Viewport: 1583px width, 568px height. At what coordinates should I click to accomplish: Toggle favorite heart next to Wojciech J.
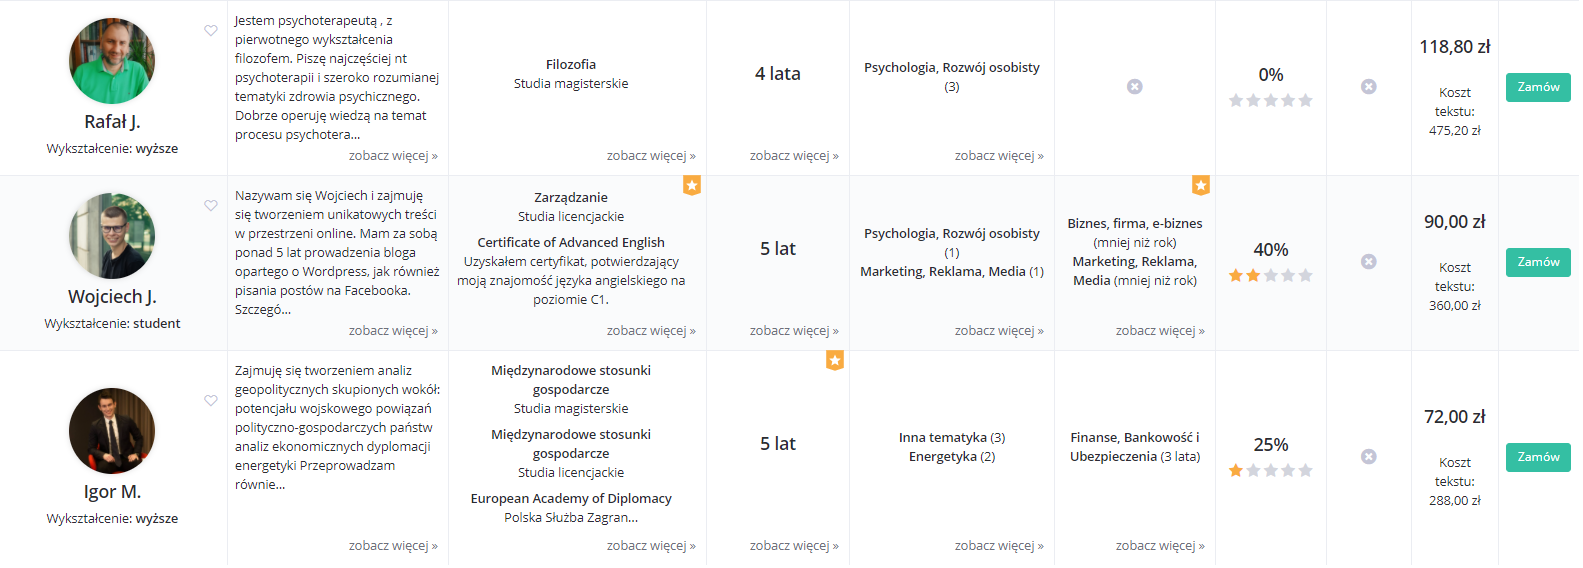coord(211,206)
